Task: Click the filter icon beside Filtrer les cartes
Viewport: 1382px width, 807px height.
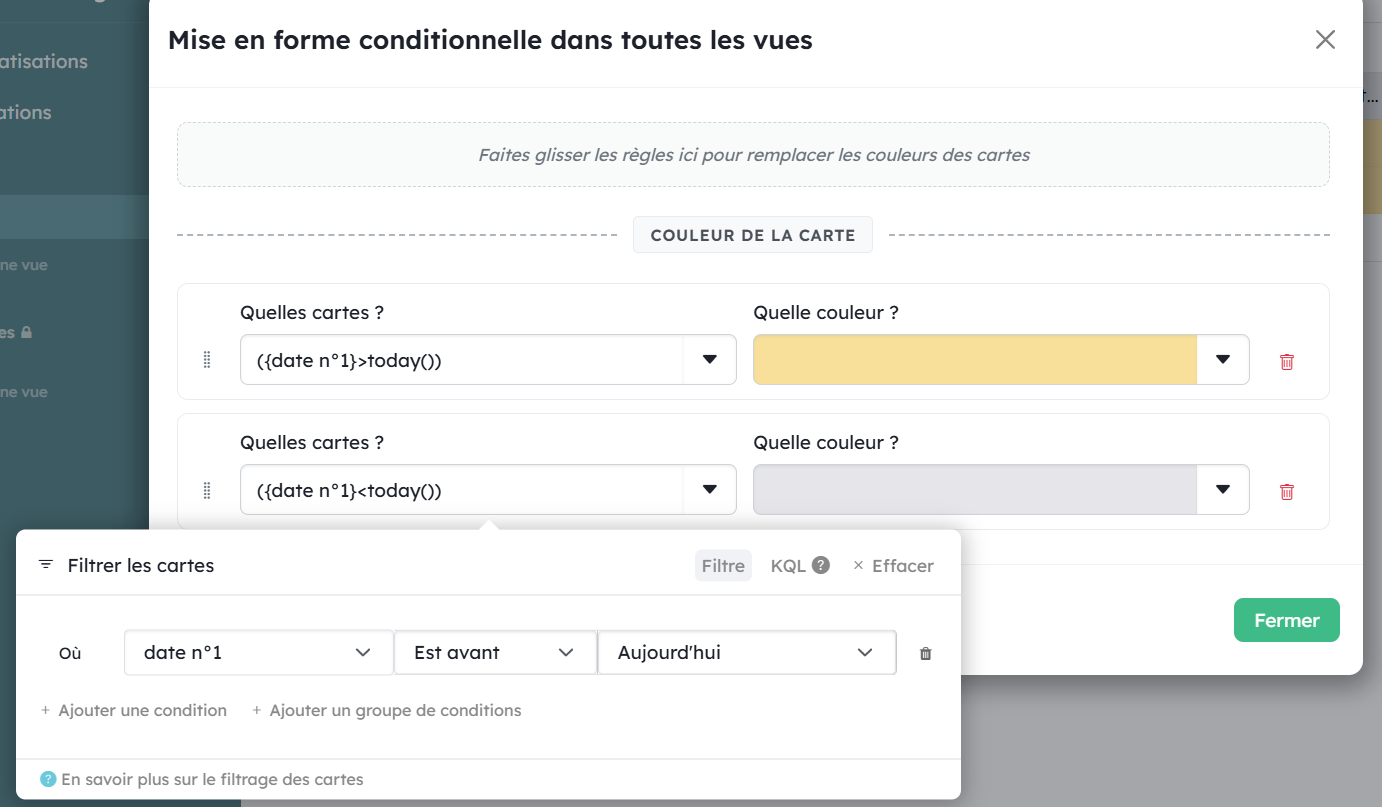Action: 45,565
